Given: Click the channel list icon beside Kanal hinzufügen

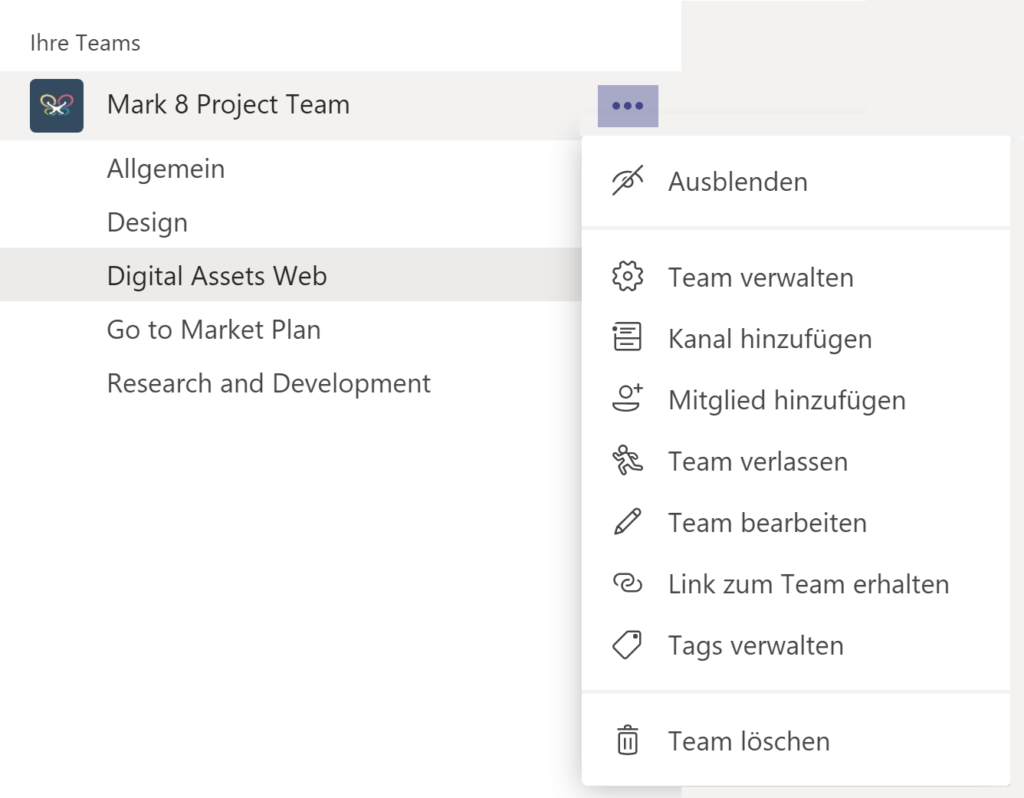Looking at the screenshot, I should click(627, 338).
